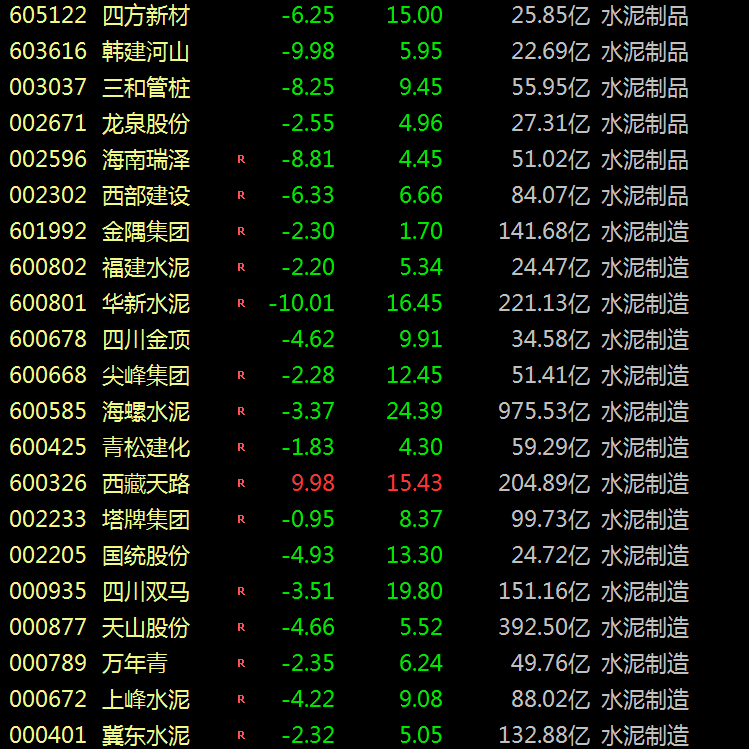Open stock 福建水泥
This screenshot has width=749, height=749.
point(146,267)
